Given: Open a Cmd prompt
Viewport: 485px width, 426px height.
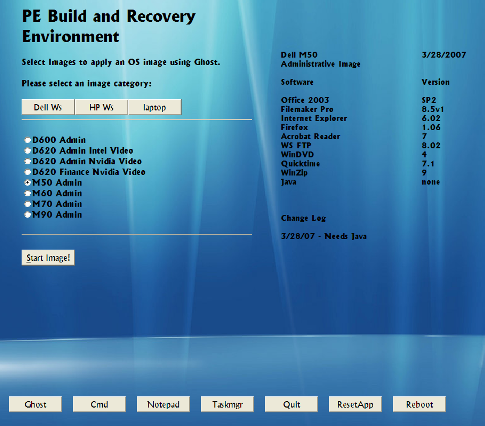Looking at the screenshot, I should click(99, 404).
